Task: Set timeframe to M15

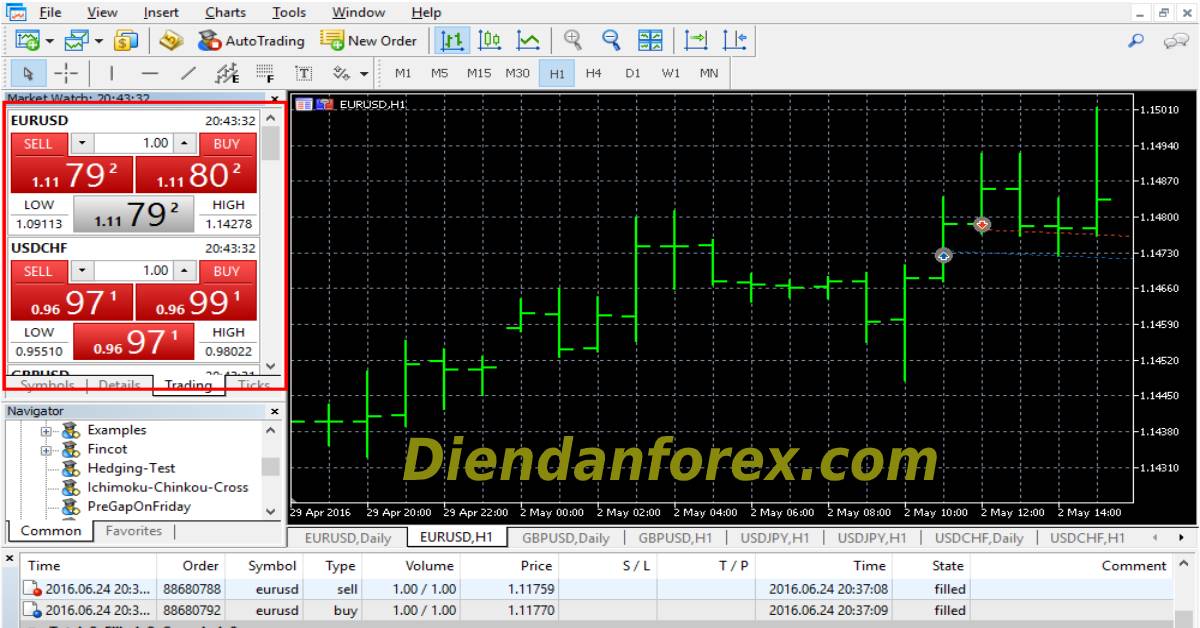Action: 479,73
